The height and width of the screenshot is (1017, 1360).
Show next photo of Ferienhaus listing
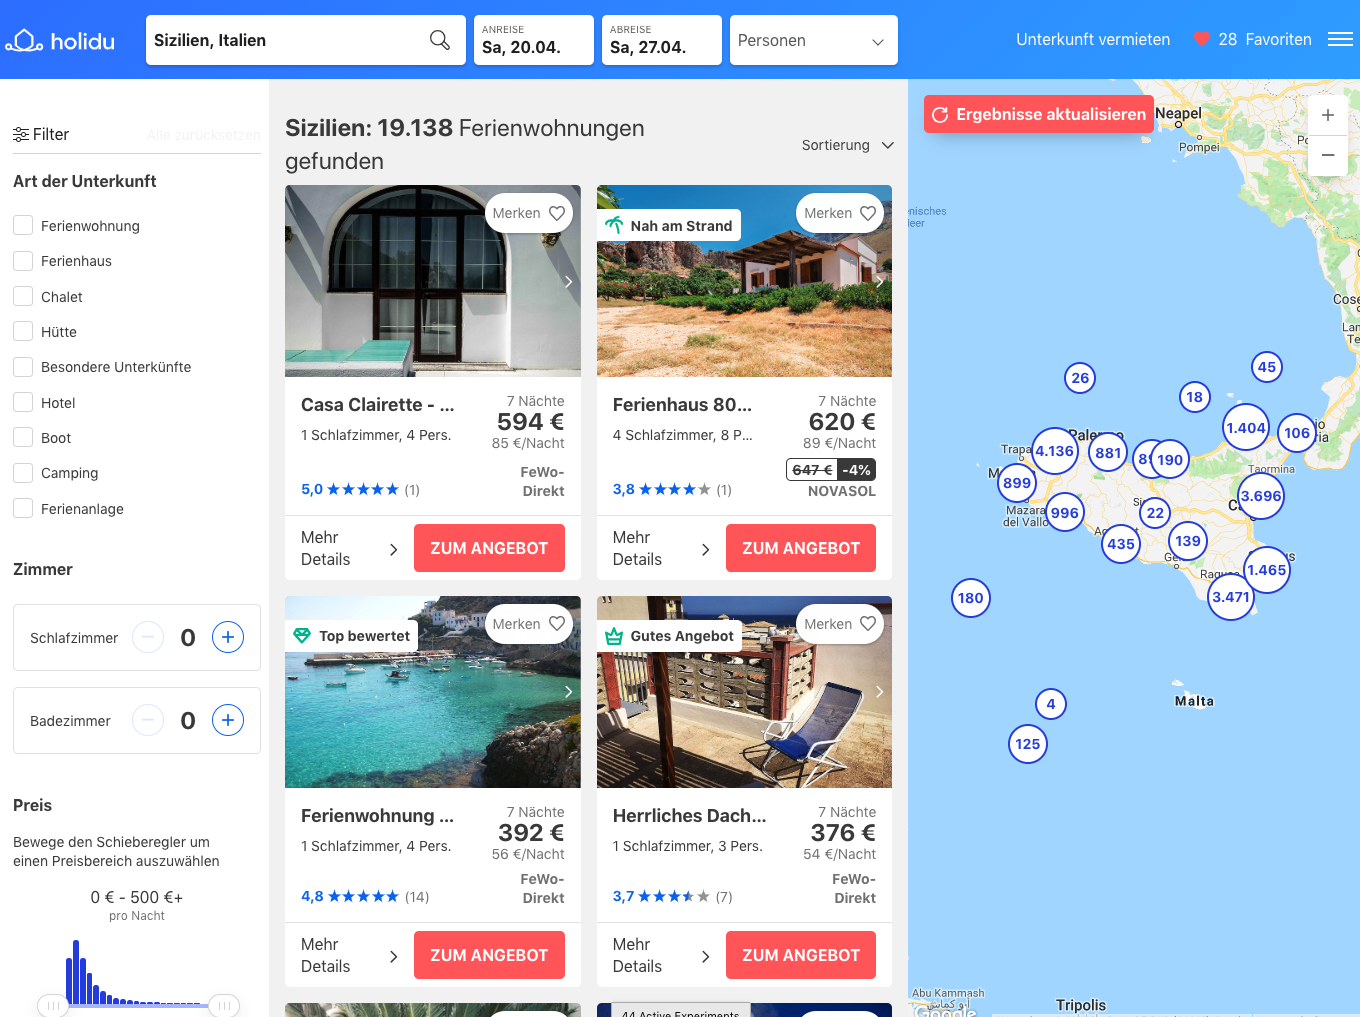[x=879, y=282]
